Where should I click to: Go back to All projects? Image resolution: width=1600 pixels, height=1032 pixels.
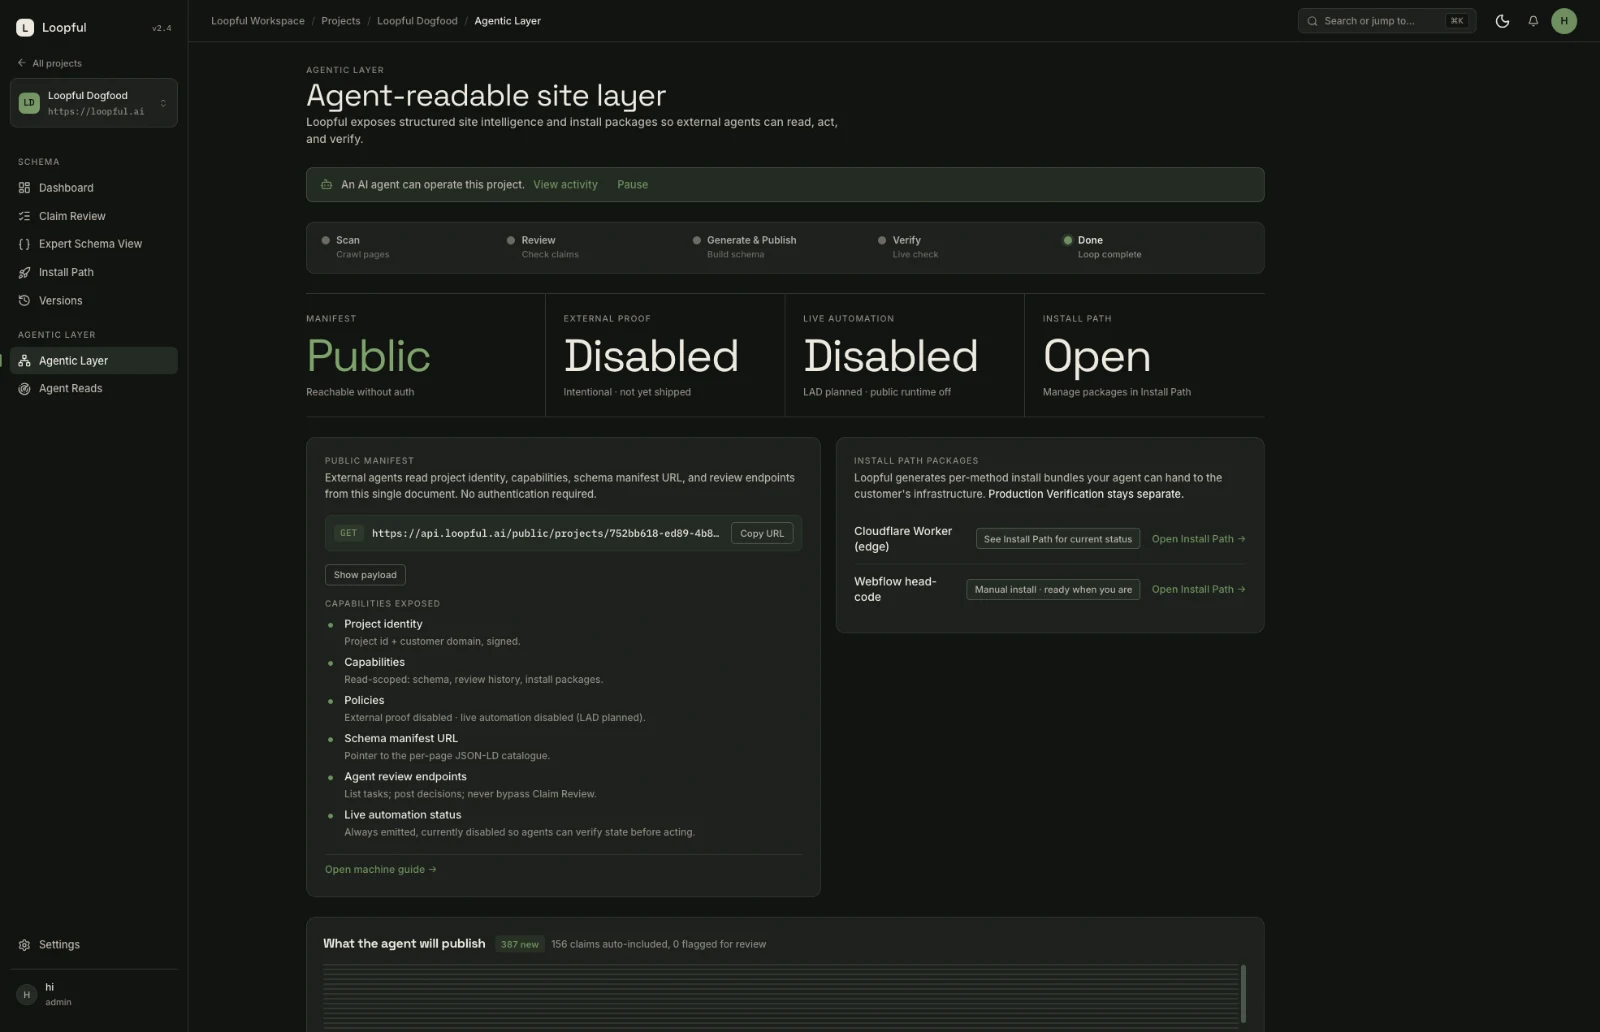pyautogui.click(x=50, y=63)
